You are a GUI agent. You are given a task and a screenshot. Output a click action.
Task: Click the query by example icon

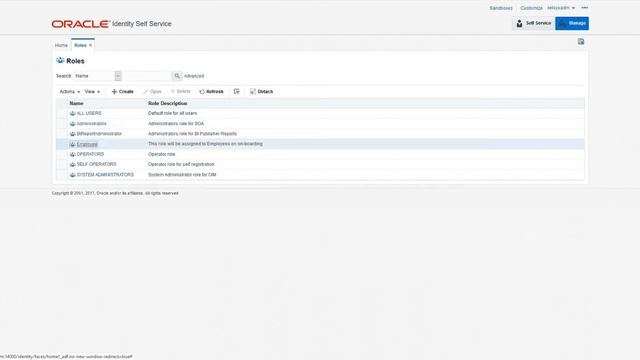tap(236, 91)
